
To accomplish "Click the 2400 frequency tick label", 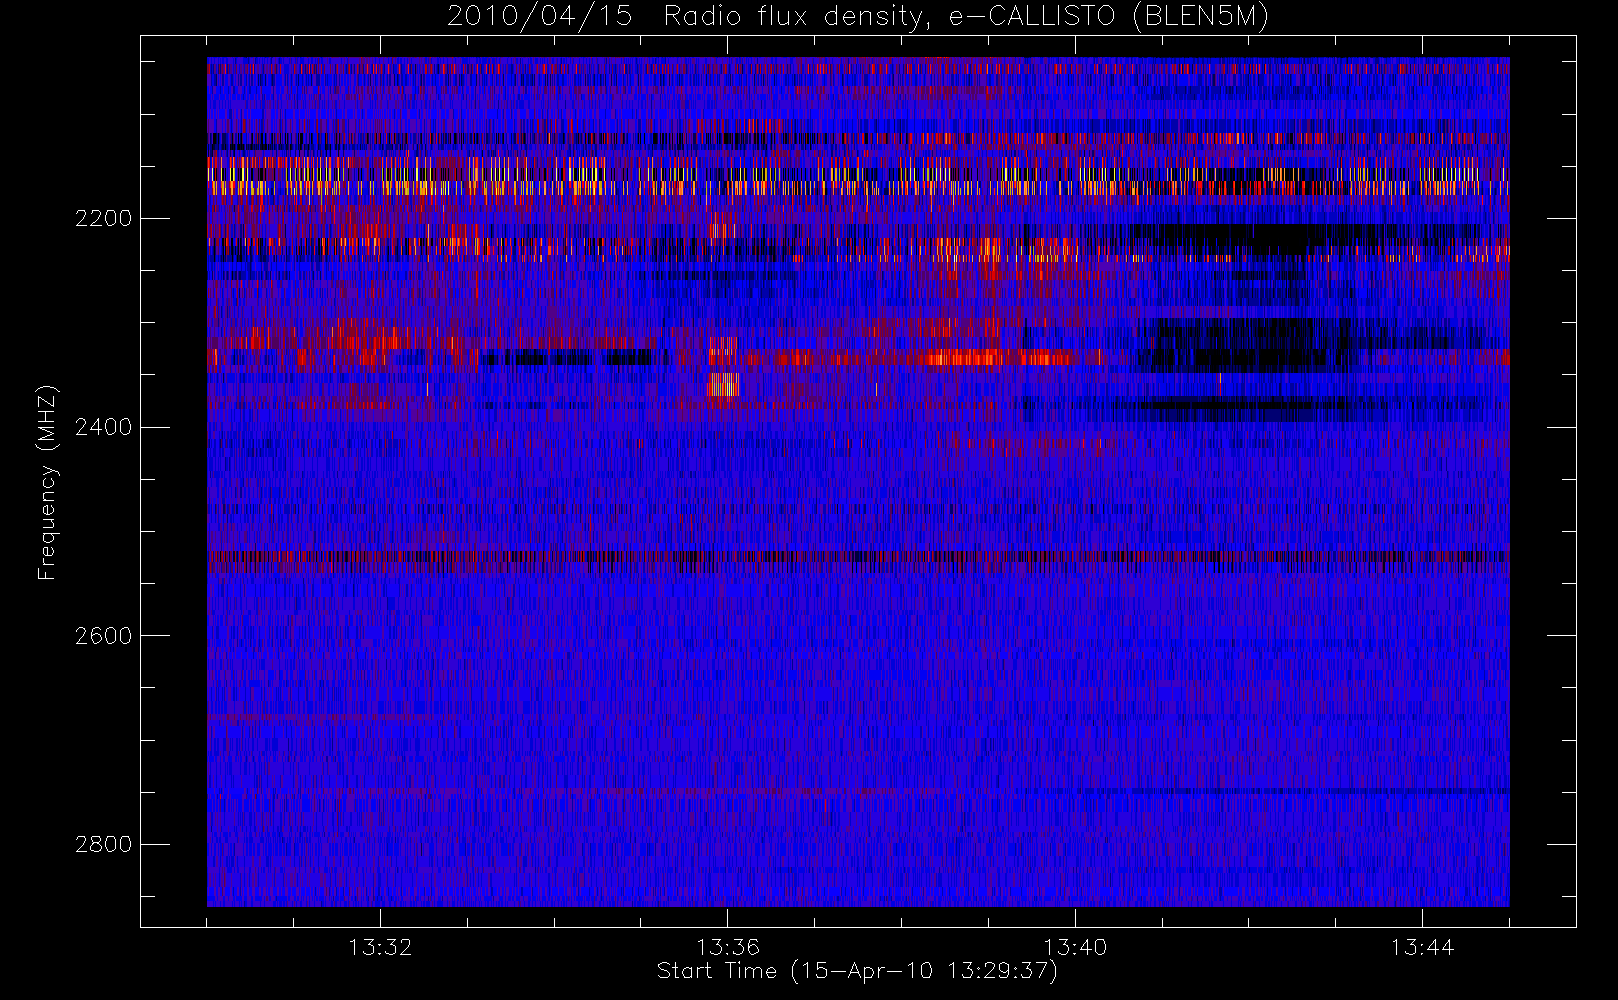I will (x=103, y=427).
